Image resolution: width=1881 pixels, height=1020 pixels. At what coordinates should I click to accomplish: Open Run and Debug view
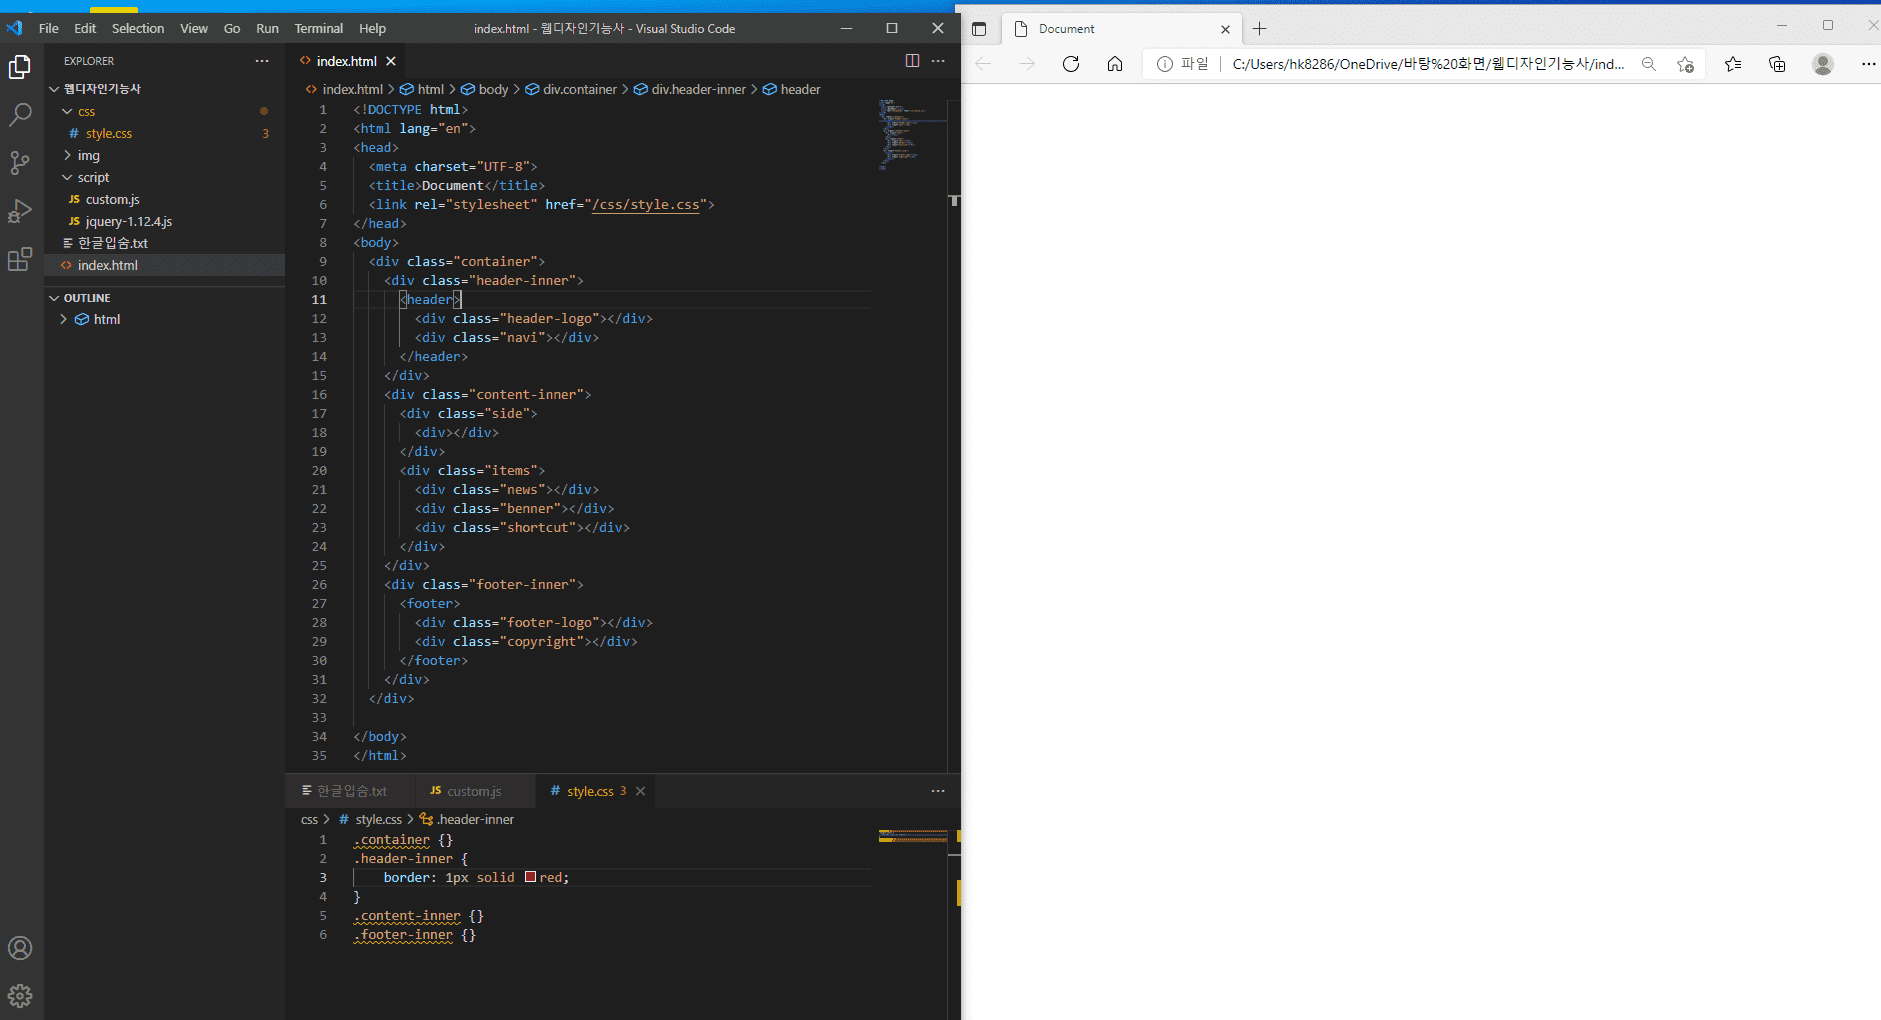[x=20, y=211]
